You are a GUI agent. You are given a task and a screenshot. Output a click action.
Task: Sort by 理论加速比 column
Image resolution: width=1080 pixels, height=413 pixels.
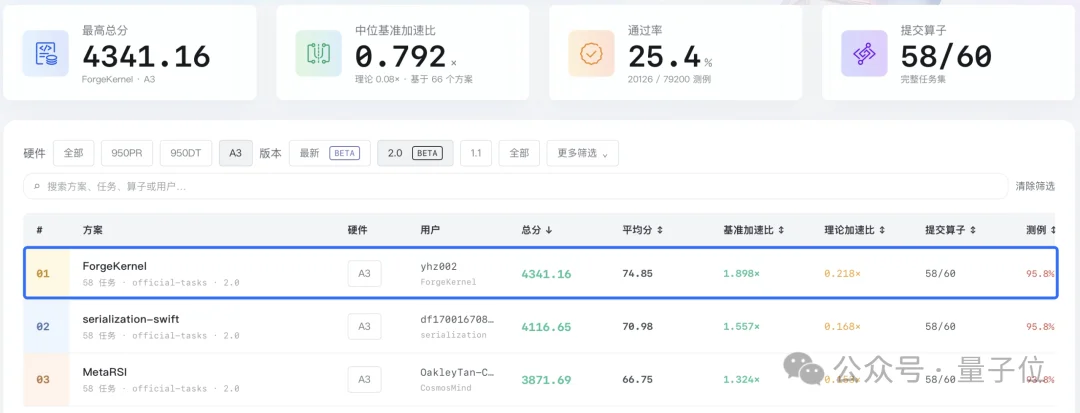855,230
